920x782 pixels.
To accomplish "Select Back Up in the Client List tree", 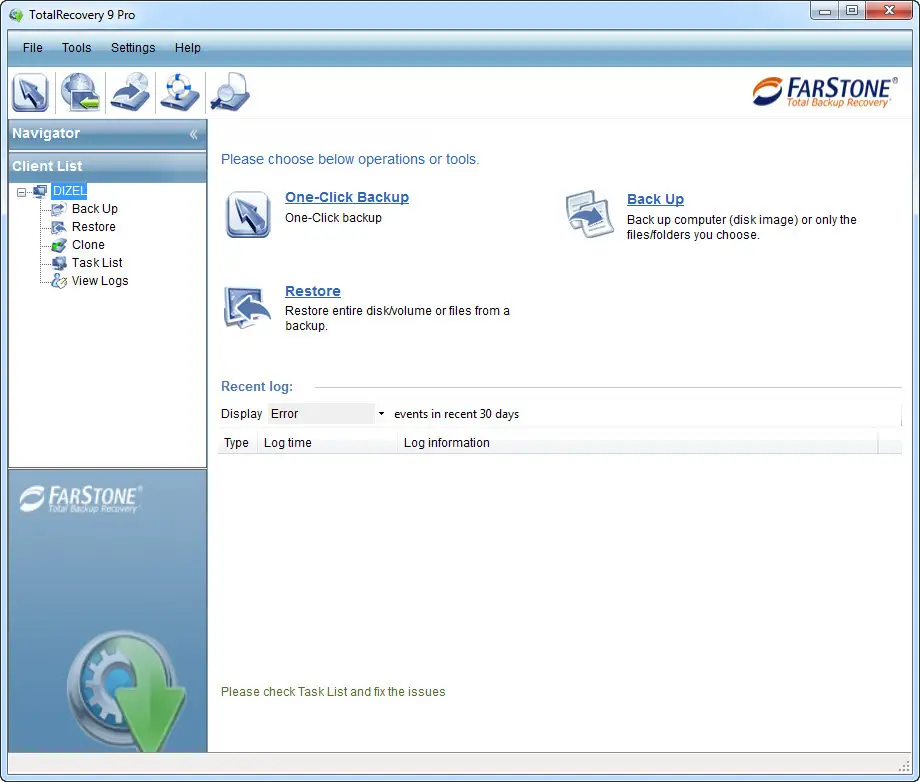I will coord(94,209).
